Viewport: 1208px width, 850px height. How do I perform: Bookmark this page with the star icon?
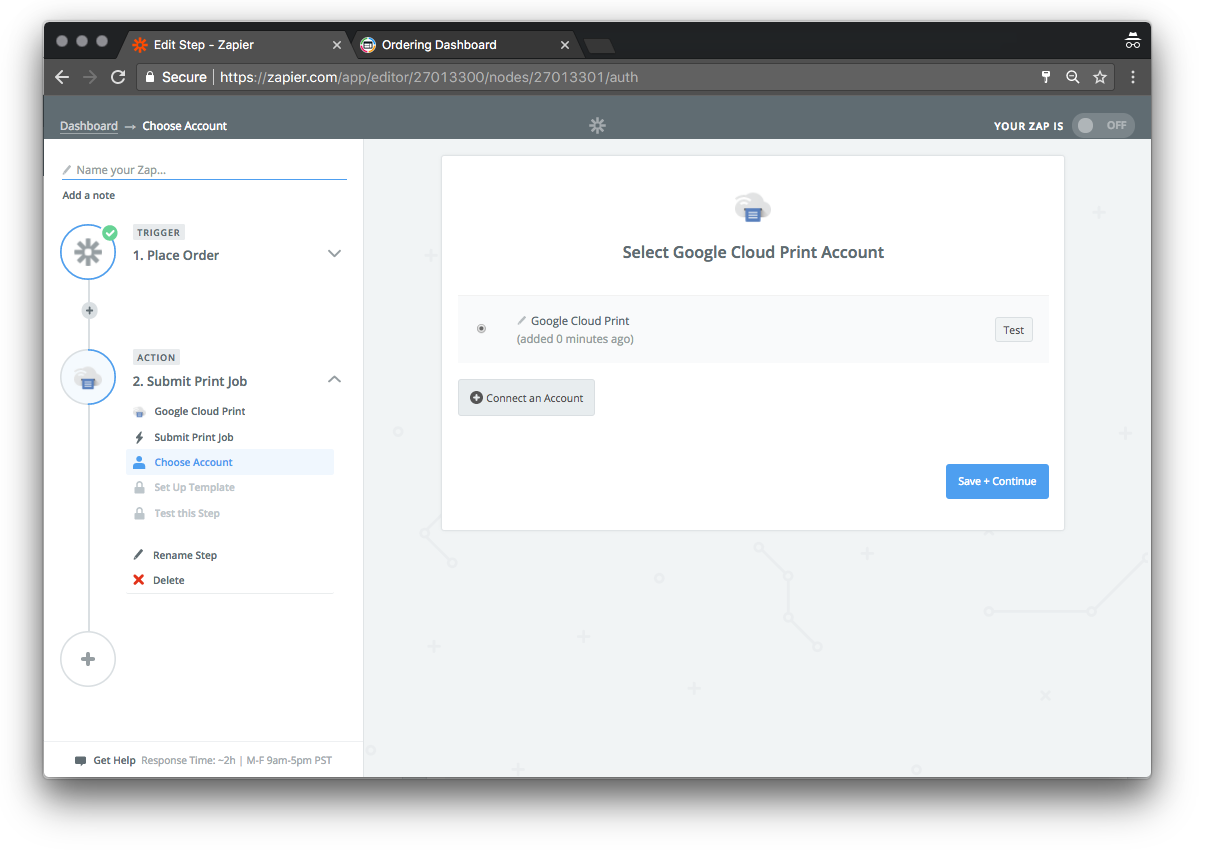coord(1100,77)
